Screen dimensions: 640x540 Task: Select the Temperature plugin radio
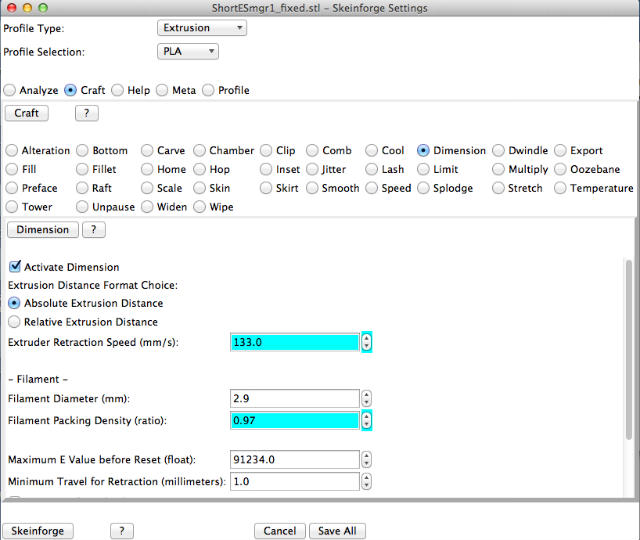click(560, 188)
